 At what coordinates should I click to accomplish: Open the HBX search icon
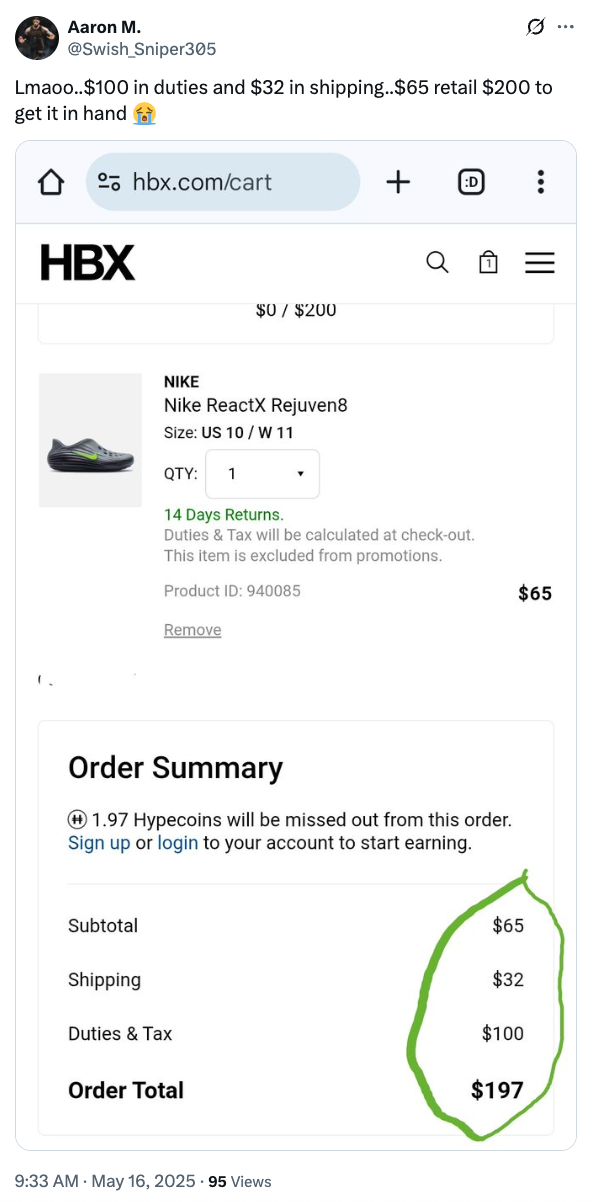[x=437, y=262]
